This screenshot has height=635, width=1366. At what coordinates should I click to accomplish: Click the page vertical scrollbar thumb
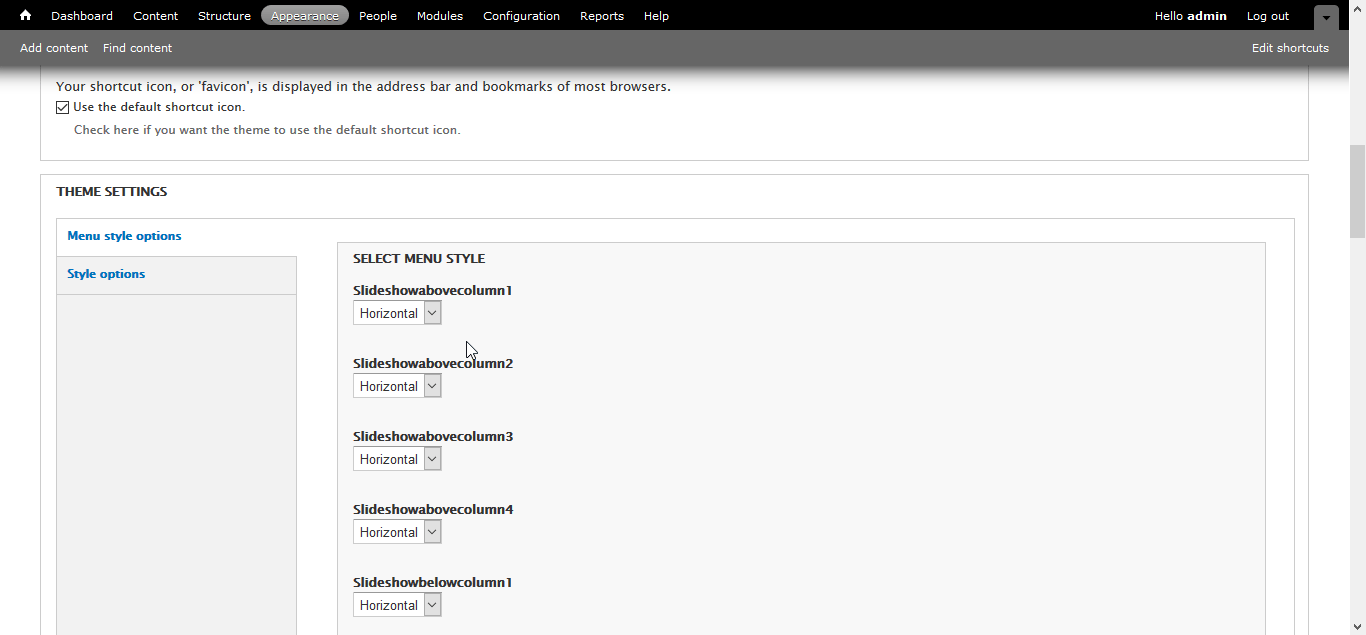[1357, 191]
